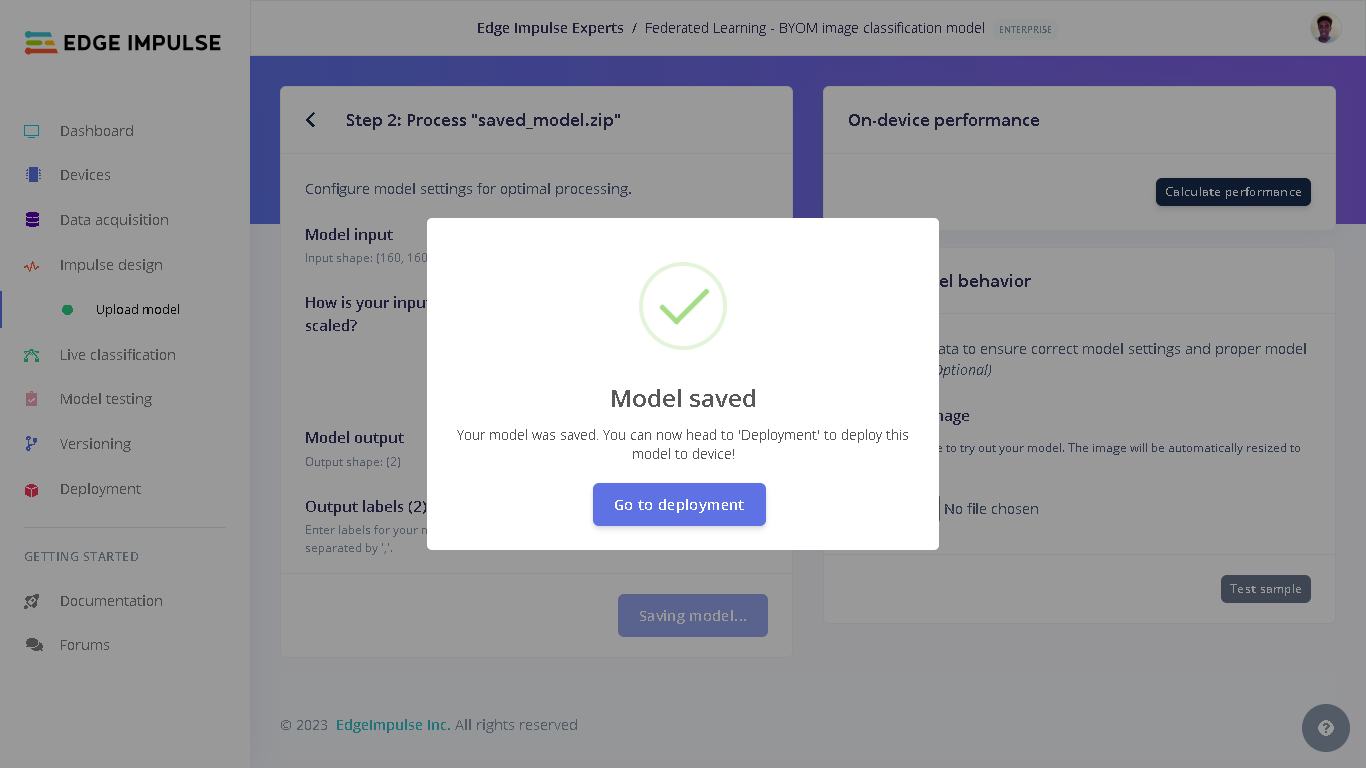Click the Go to deployment button
The image size is (1366, 768).
(679, 505)
